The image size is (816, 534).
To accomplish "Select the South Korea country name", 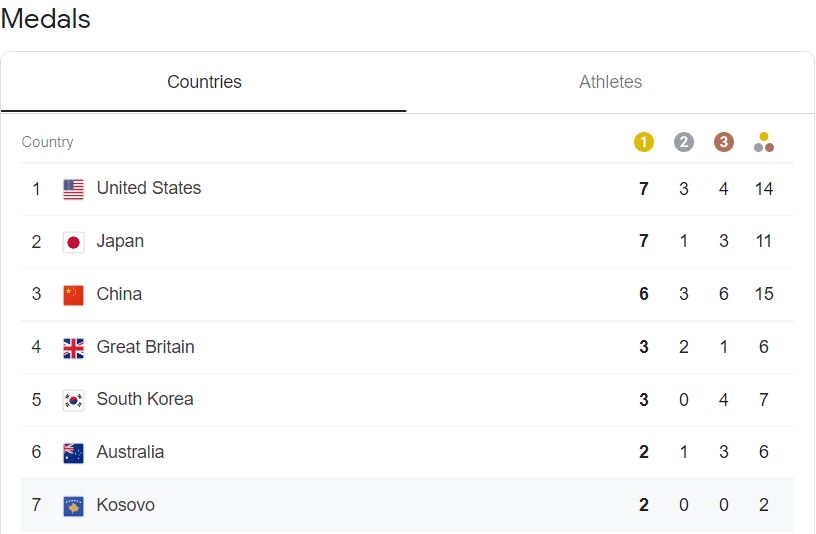I will [145, 399].
